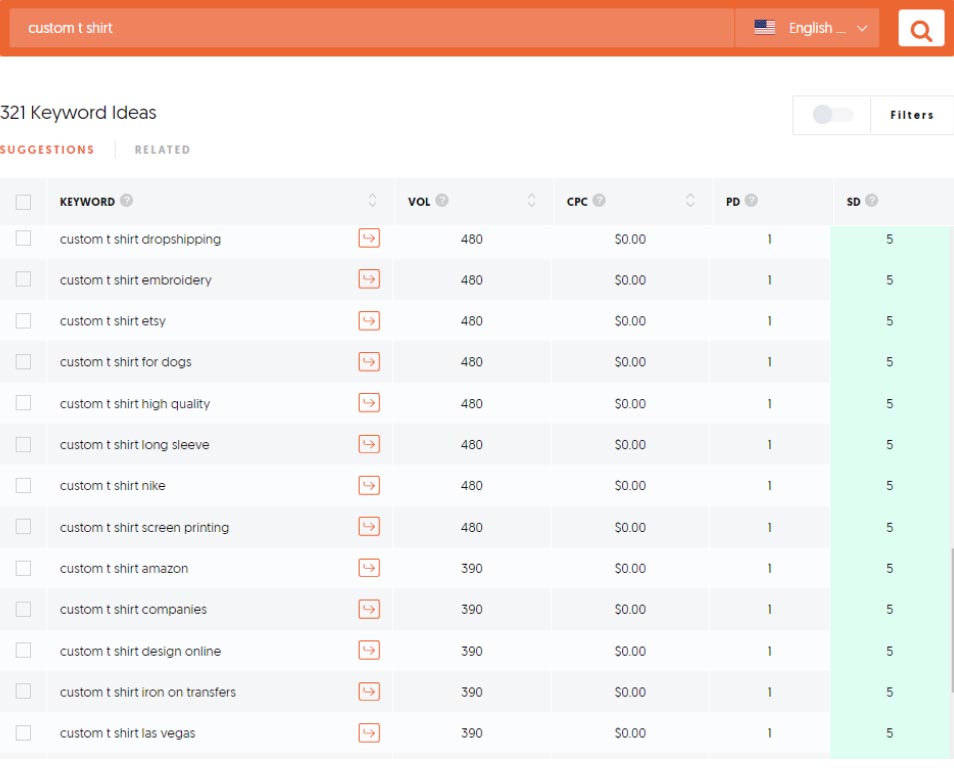
Task: Open arrow icon for custom t shirt companies
Action: 369,609
